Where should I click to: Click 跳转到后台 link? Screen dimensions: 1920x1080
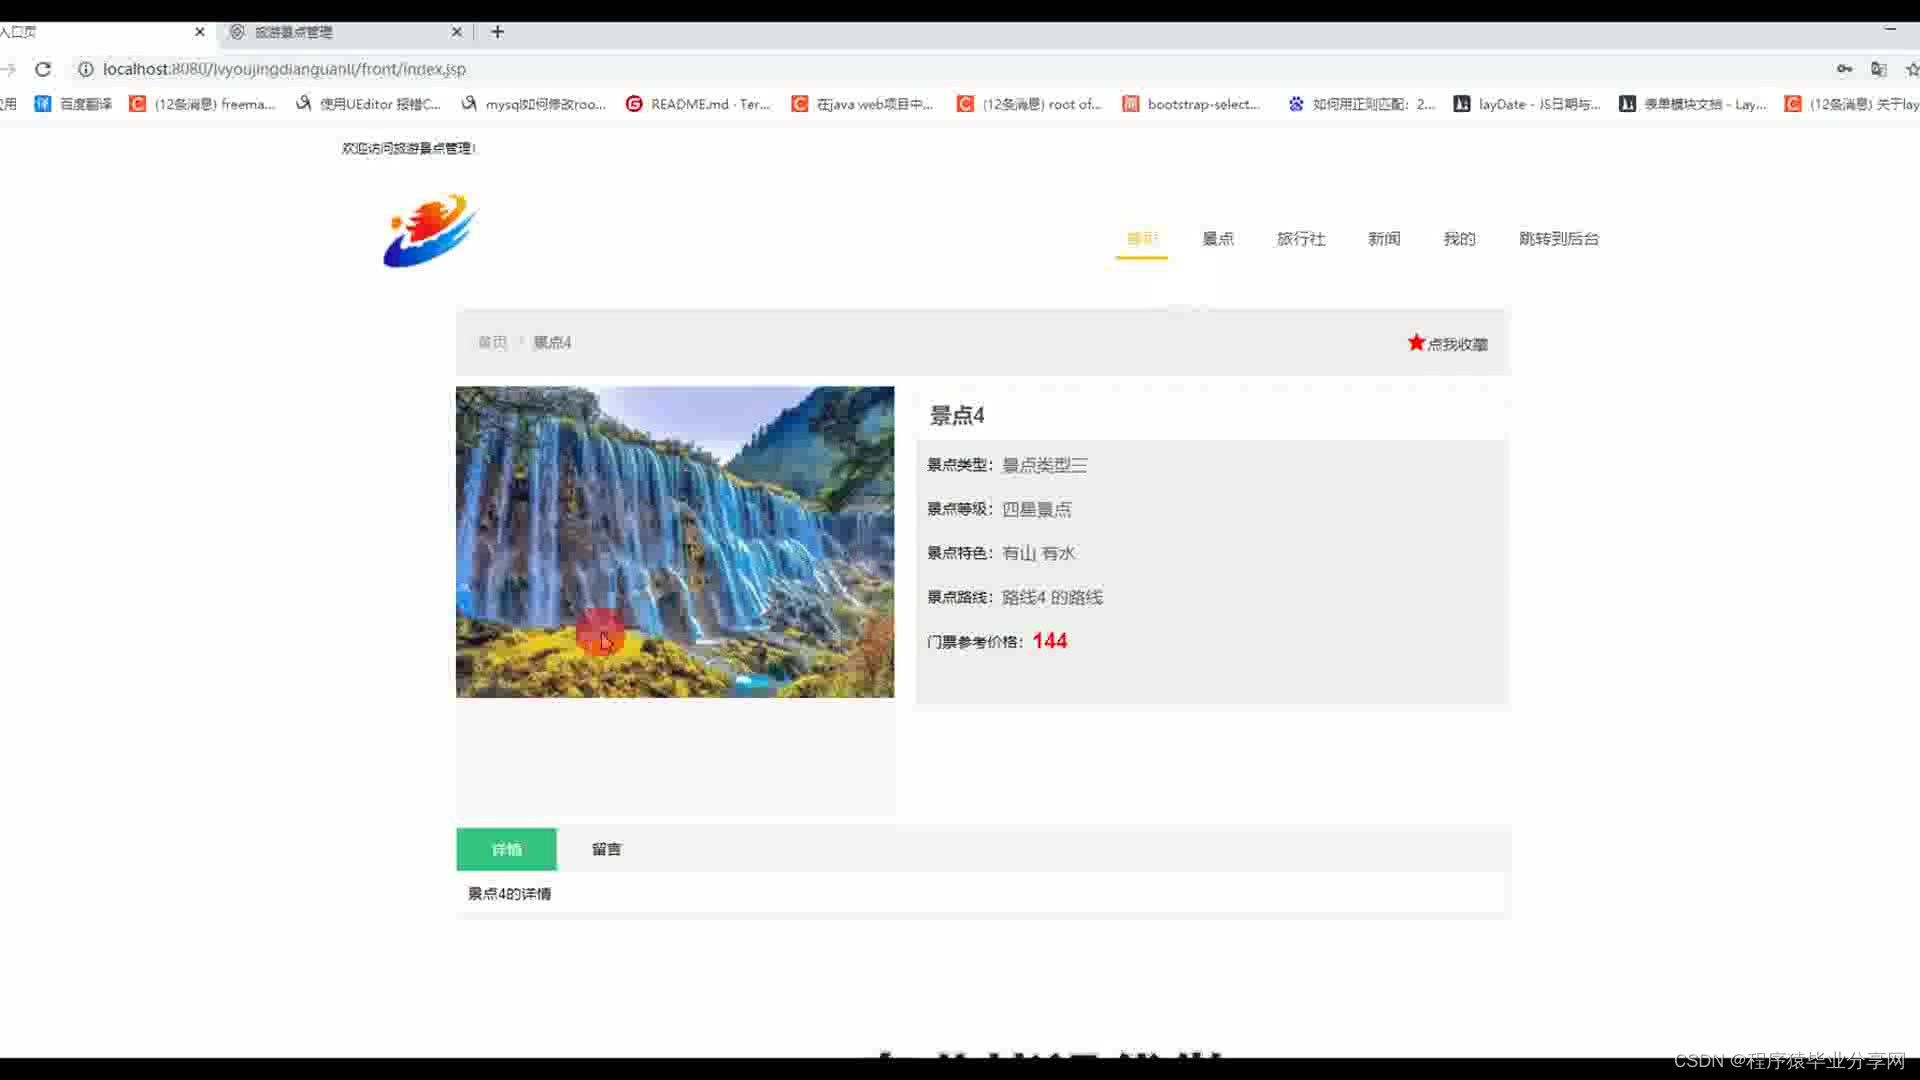(x=1558, y=239)
